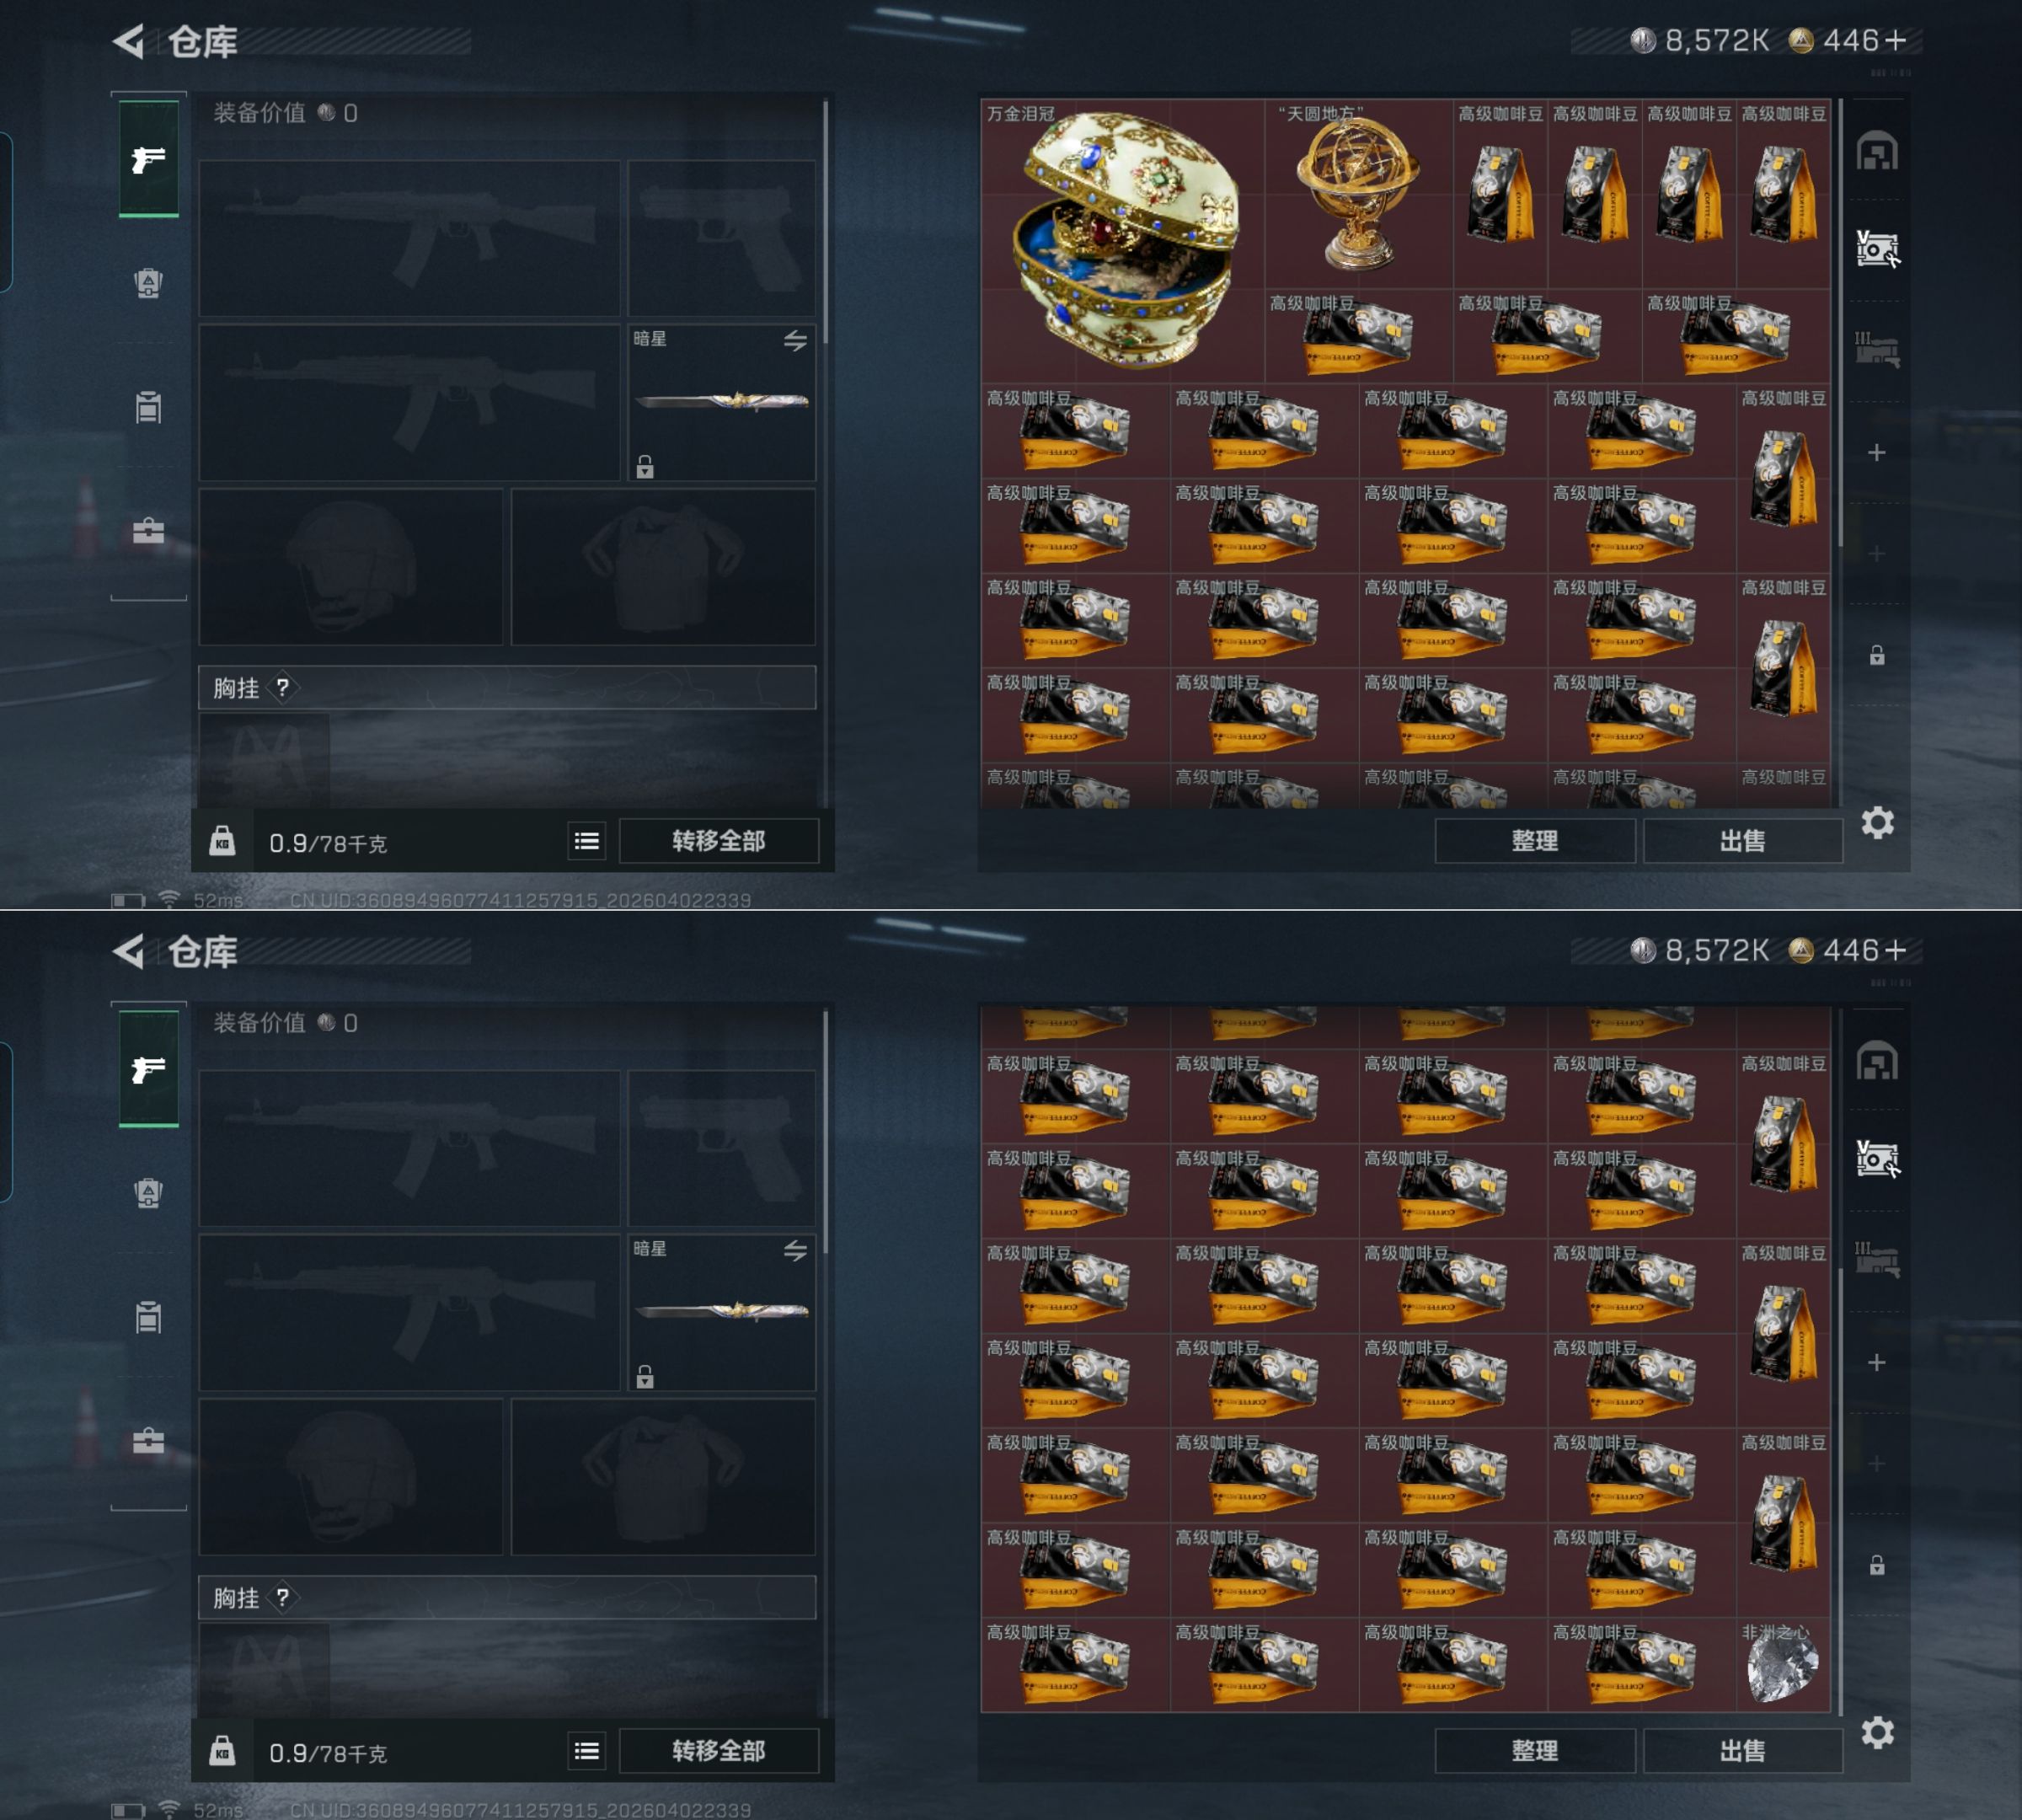Viewport: 2022px width, 1820px height.
Task: Click the locked storage slot padlock, upper screen
Action: [x=1877, y=655]
